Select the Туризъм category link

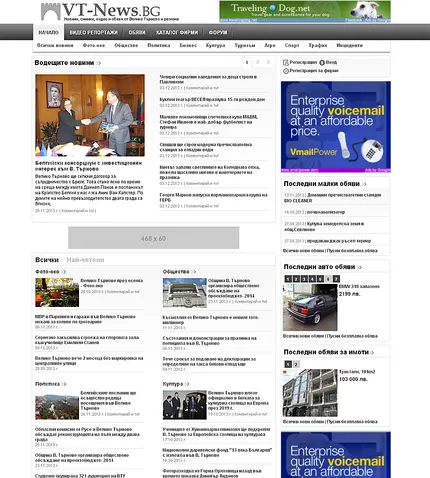(x=245, y=45)
